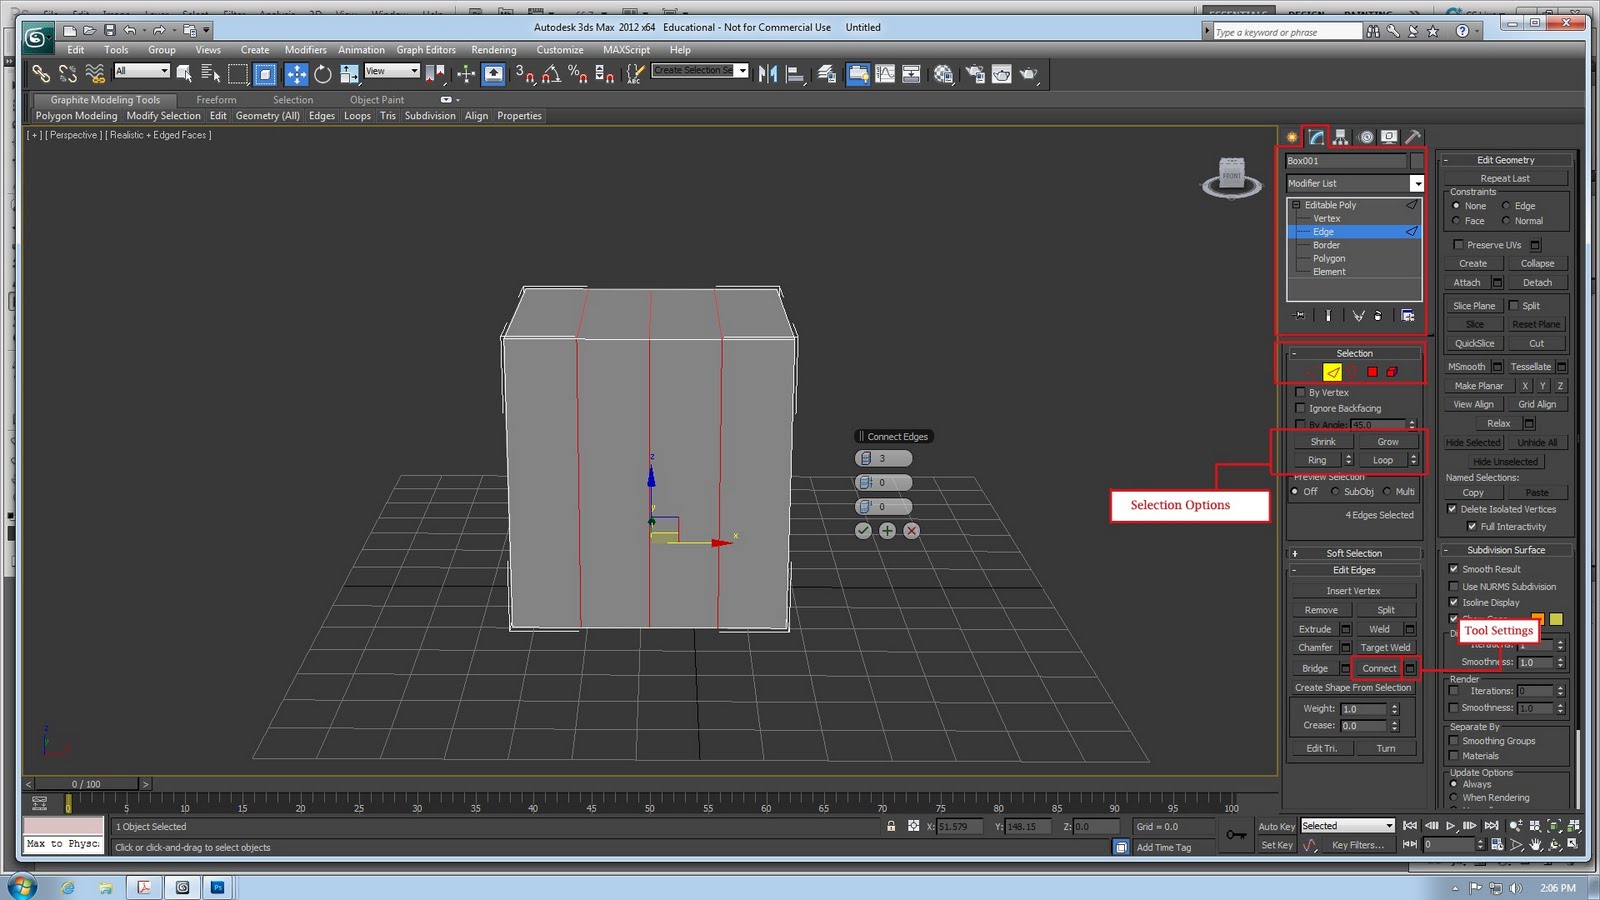
Task: Collapse the Subdivision Surface rollout
Action: click(x=1446, y=551)
